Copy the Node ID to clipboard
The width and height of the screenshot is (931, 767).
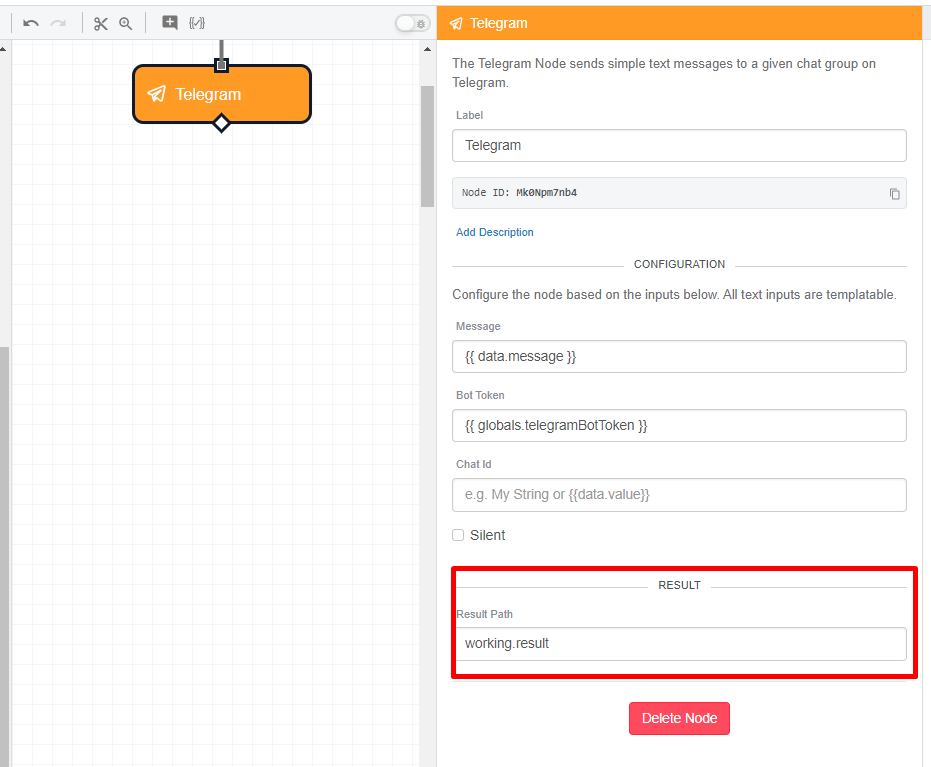click(894, 194)
